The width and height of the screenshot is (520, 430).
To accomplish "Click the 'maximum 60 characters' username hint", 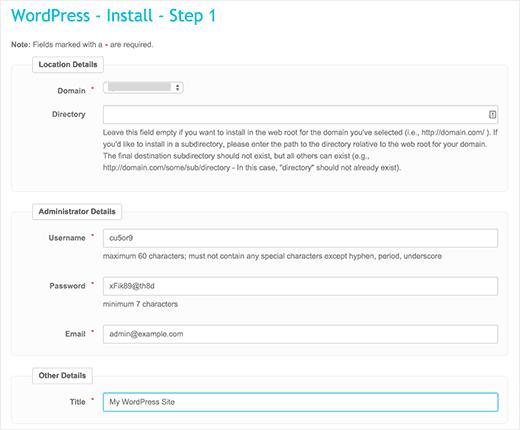I will pyautogui.click(x=272, y=256).
